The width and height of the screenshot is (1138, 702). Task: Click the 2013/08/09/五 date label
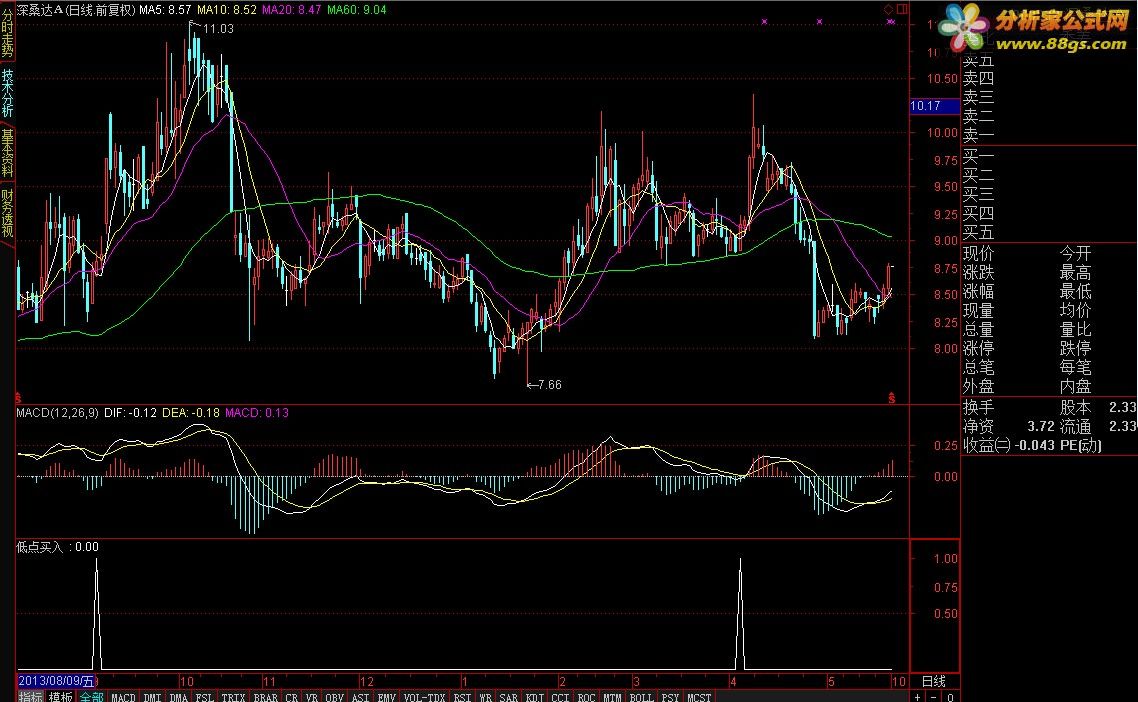coord(57,681)
